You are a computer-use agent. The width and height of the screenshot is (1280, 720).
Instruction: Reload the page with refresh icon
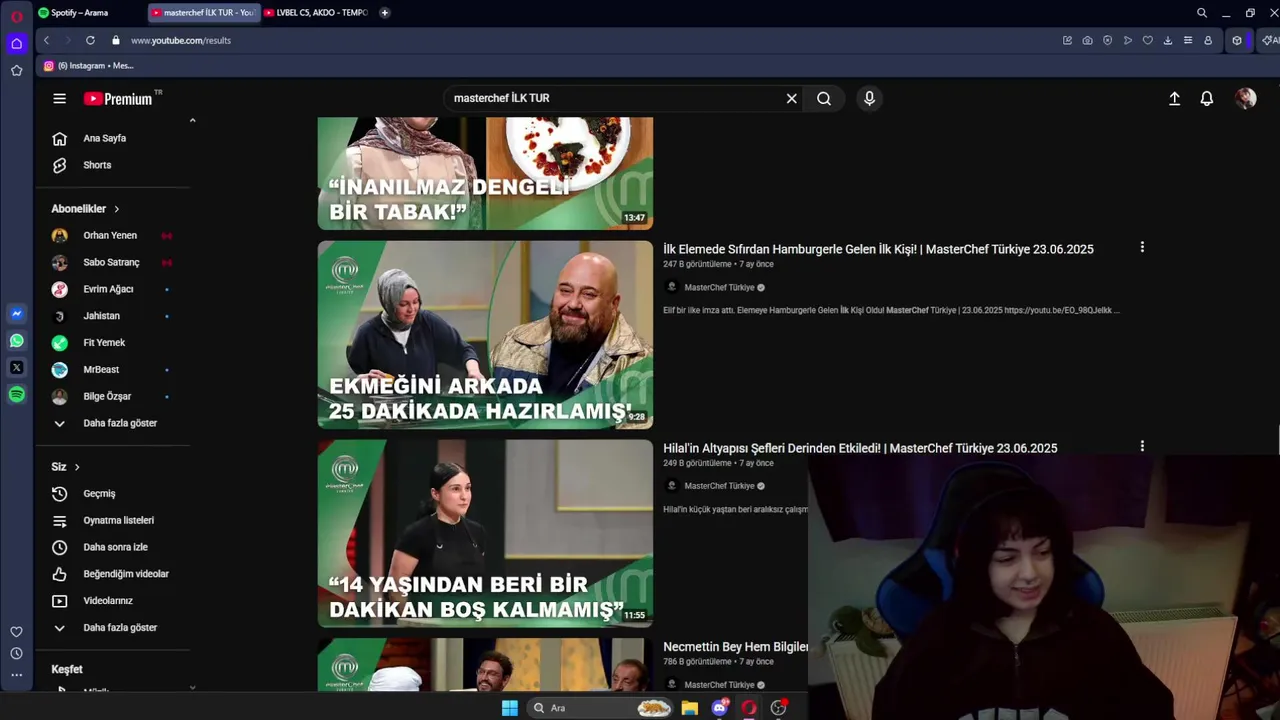pos(90,40)
